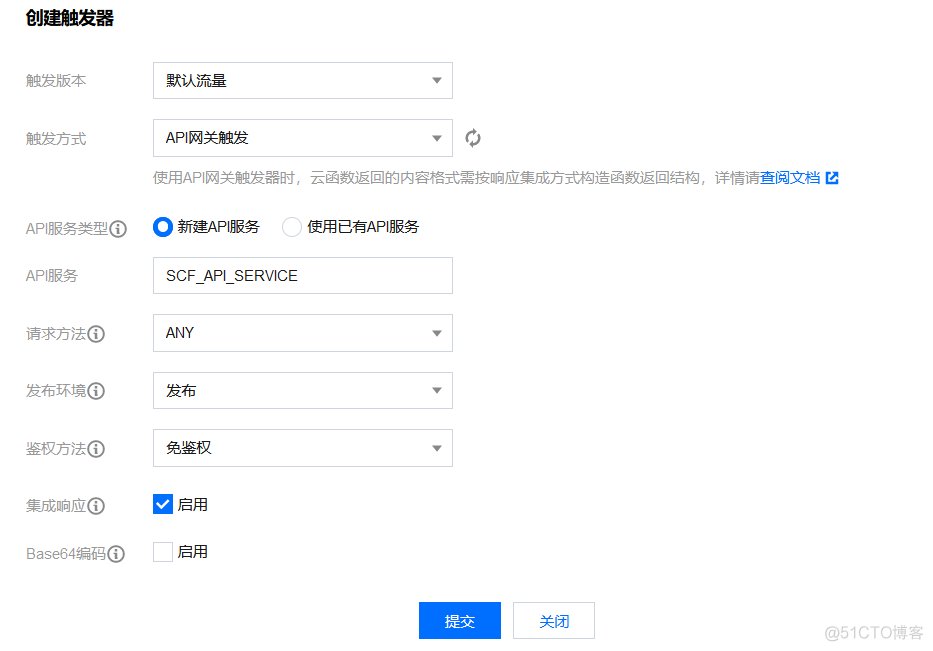The image size is (933, 651).
Task: Click the 查阅文档 documentation link
Action: (790, 177)
